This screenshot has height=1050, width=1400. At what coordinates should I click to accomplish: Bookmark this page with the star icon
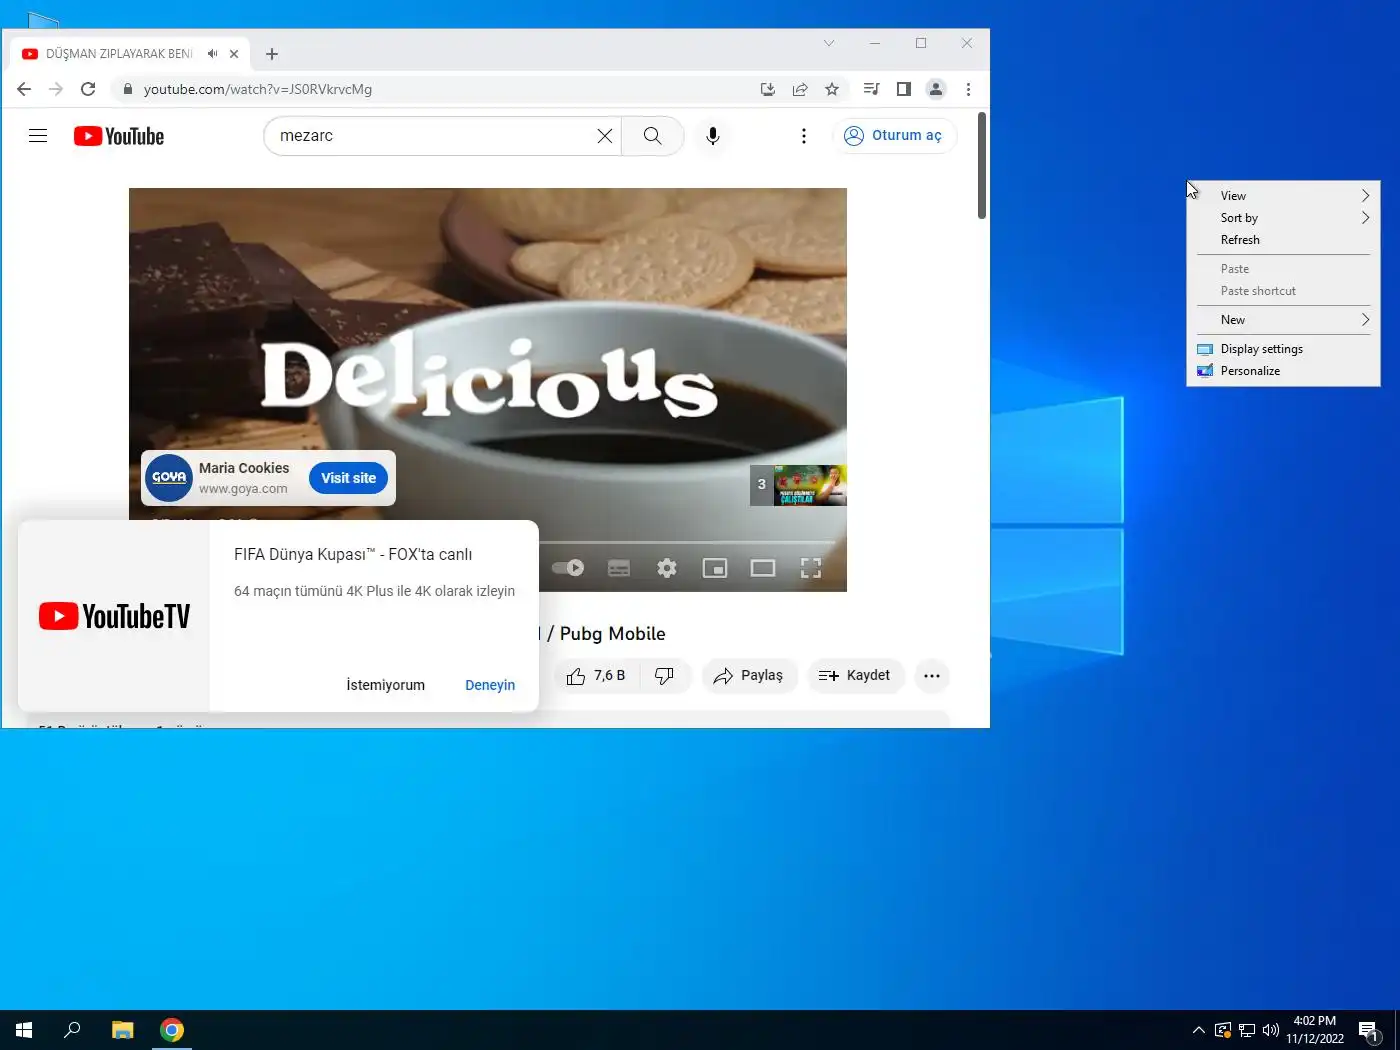(x=832, y=89)
